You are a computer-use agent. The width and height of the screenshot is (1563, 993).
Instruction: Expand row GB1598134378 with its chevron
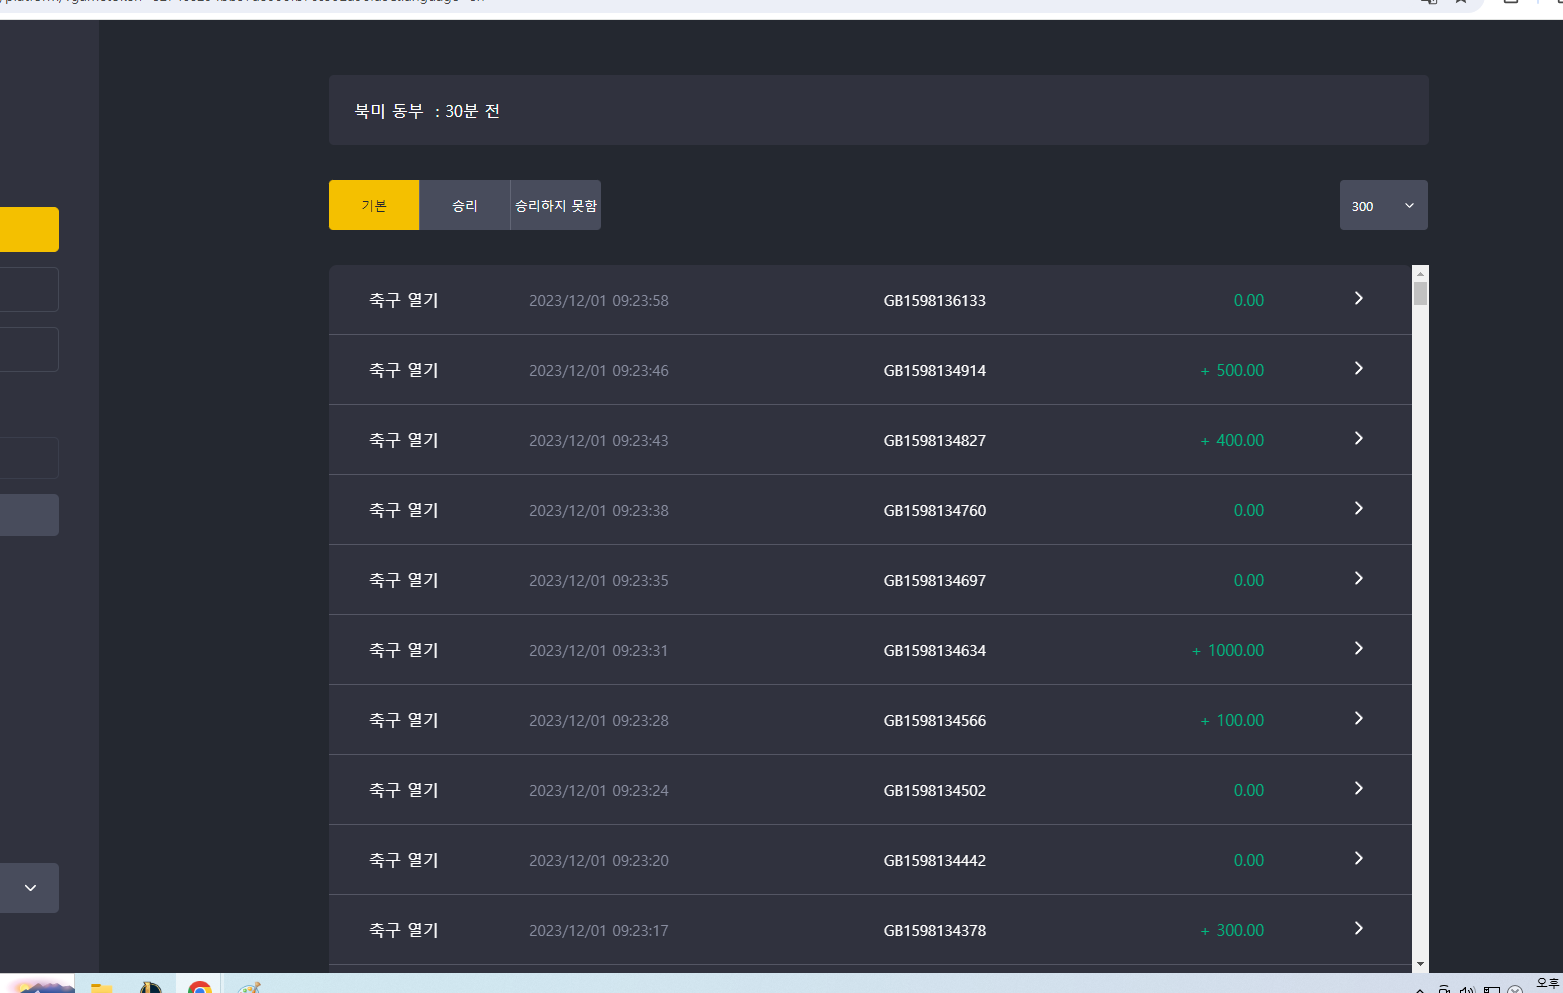coord(1359,928)
